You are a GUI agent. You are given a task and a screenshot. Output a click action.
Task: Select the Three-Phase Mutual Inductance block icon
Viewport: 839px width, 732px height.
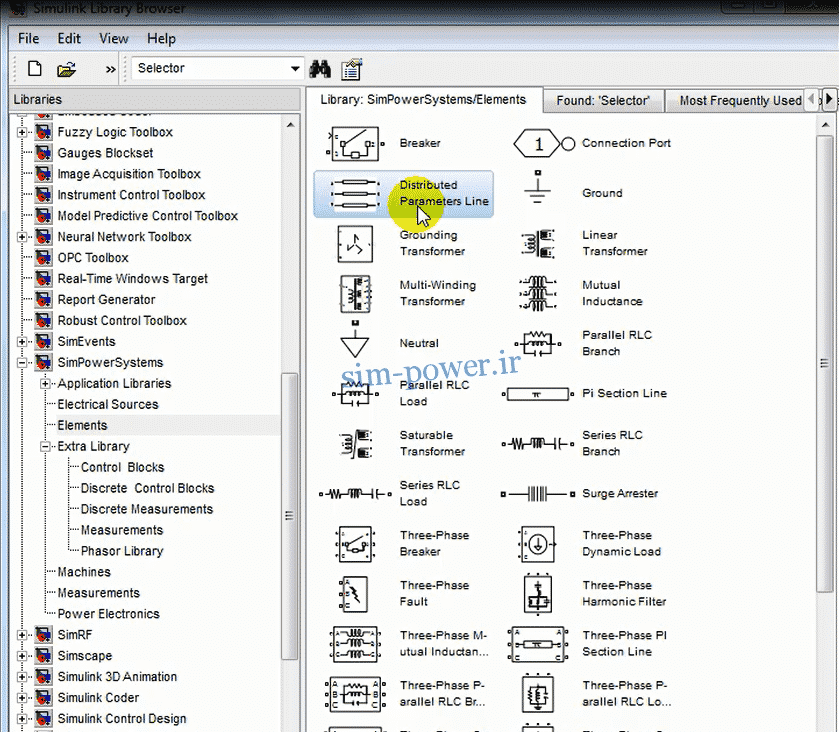coord(355,644)
